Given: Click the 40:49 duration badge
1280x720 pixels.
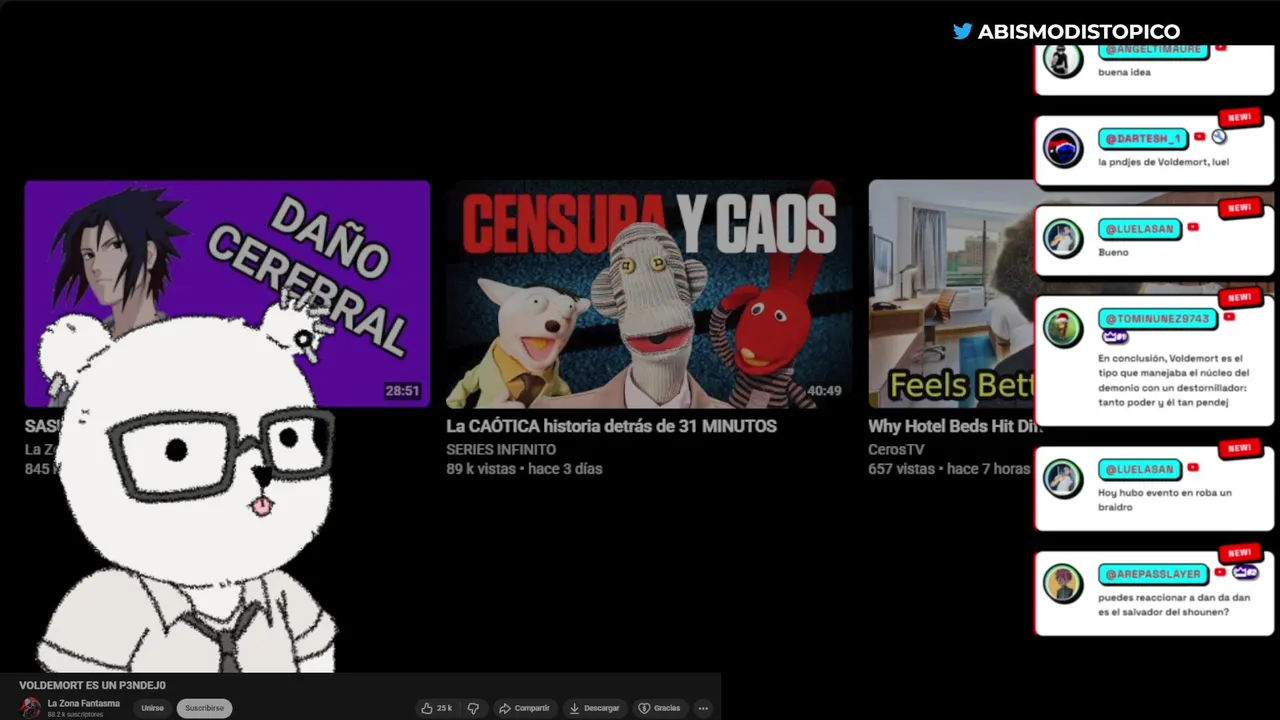Looking at the screenshot, I should coord(824,391).
